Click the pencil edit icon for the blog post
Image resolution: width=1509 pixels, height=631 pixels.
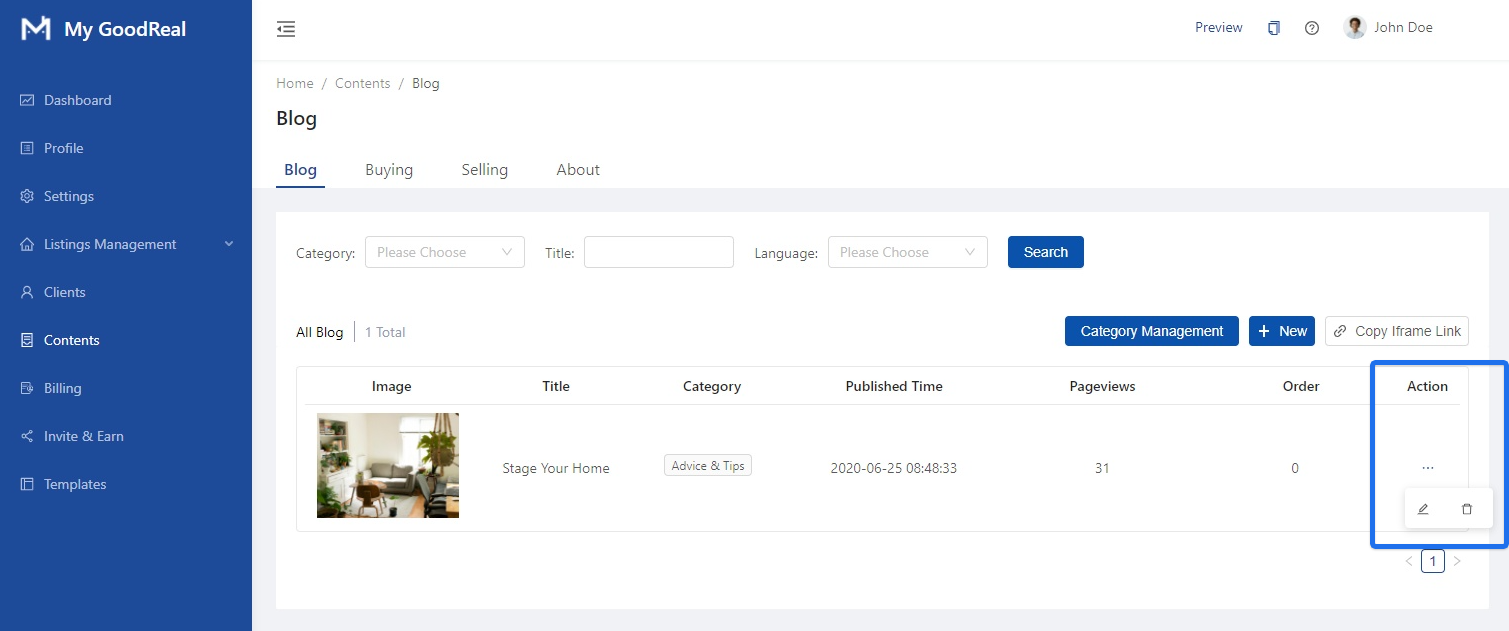(x=1423, y=509)
